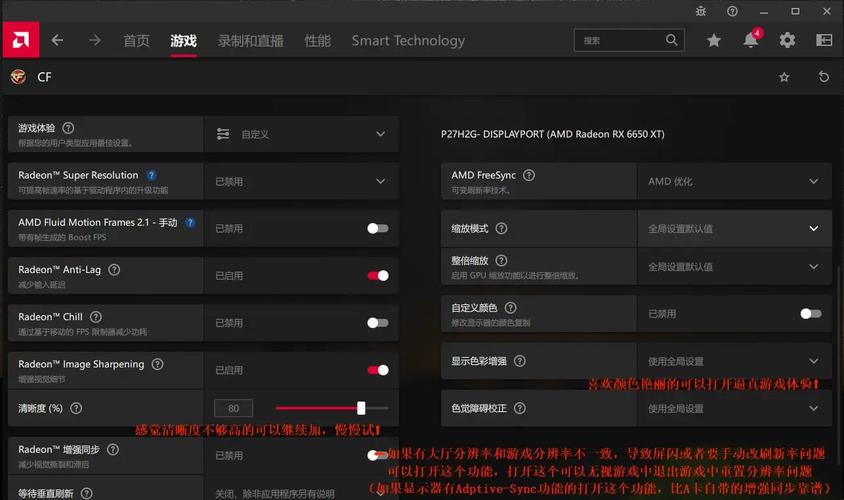Show help for AMD FreeSync

point(529,175)
